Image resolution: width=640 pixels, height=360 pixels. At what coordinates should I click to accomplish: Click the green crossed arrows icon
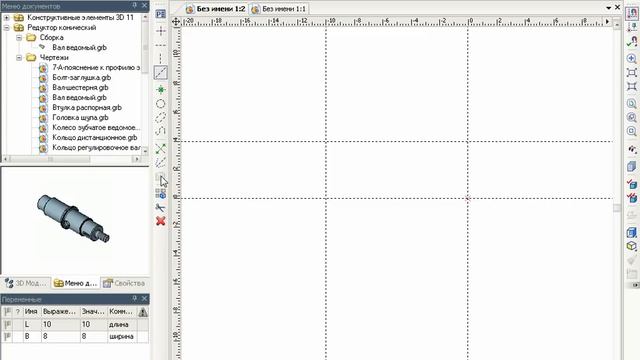[161, 149]
